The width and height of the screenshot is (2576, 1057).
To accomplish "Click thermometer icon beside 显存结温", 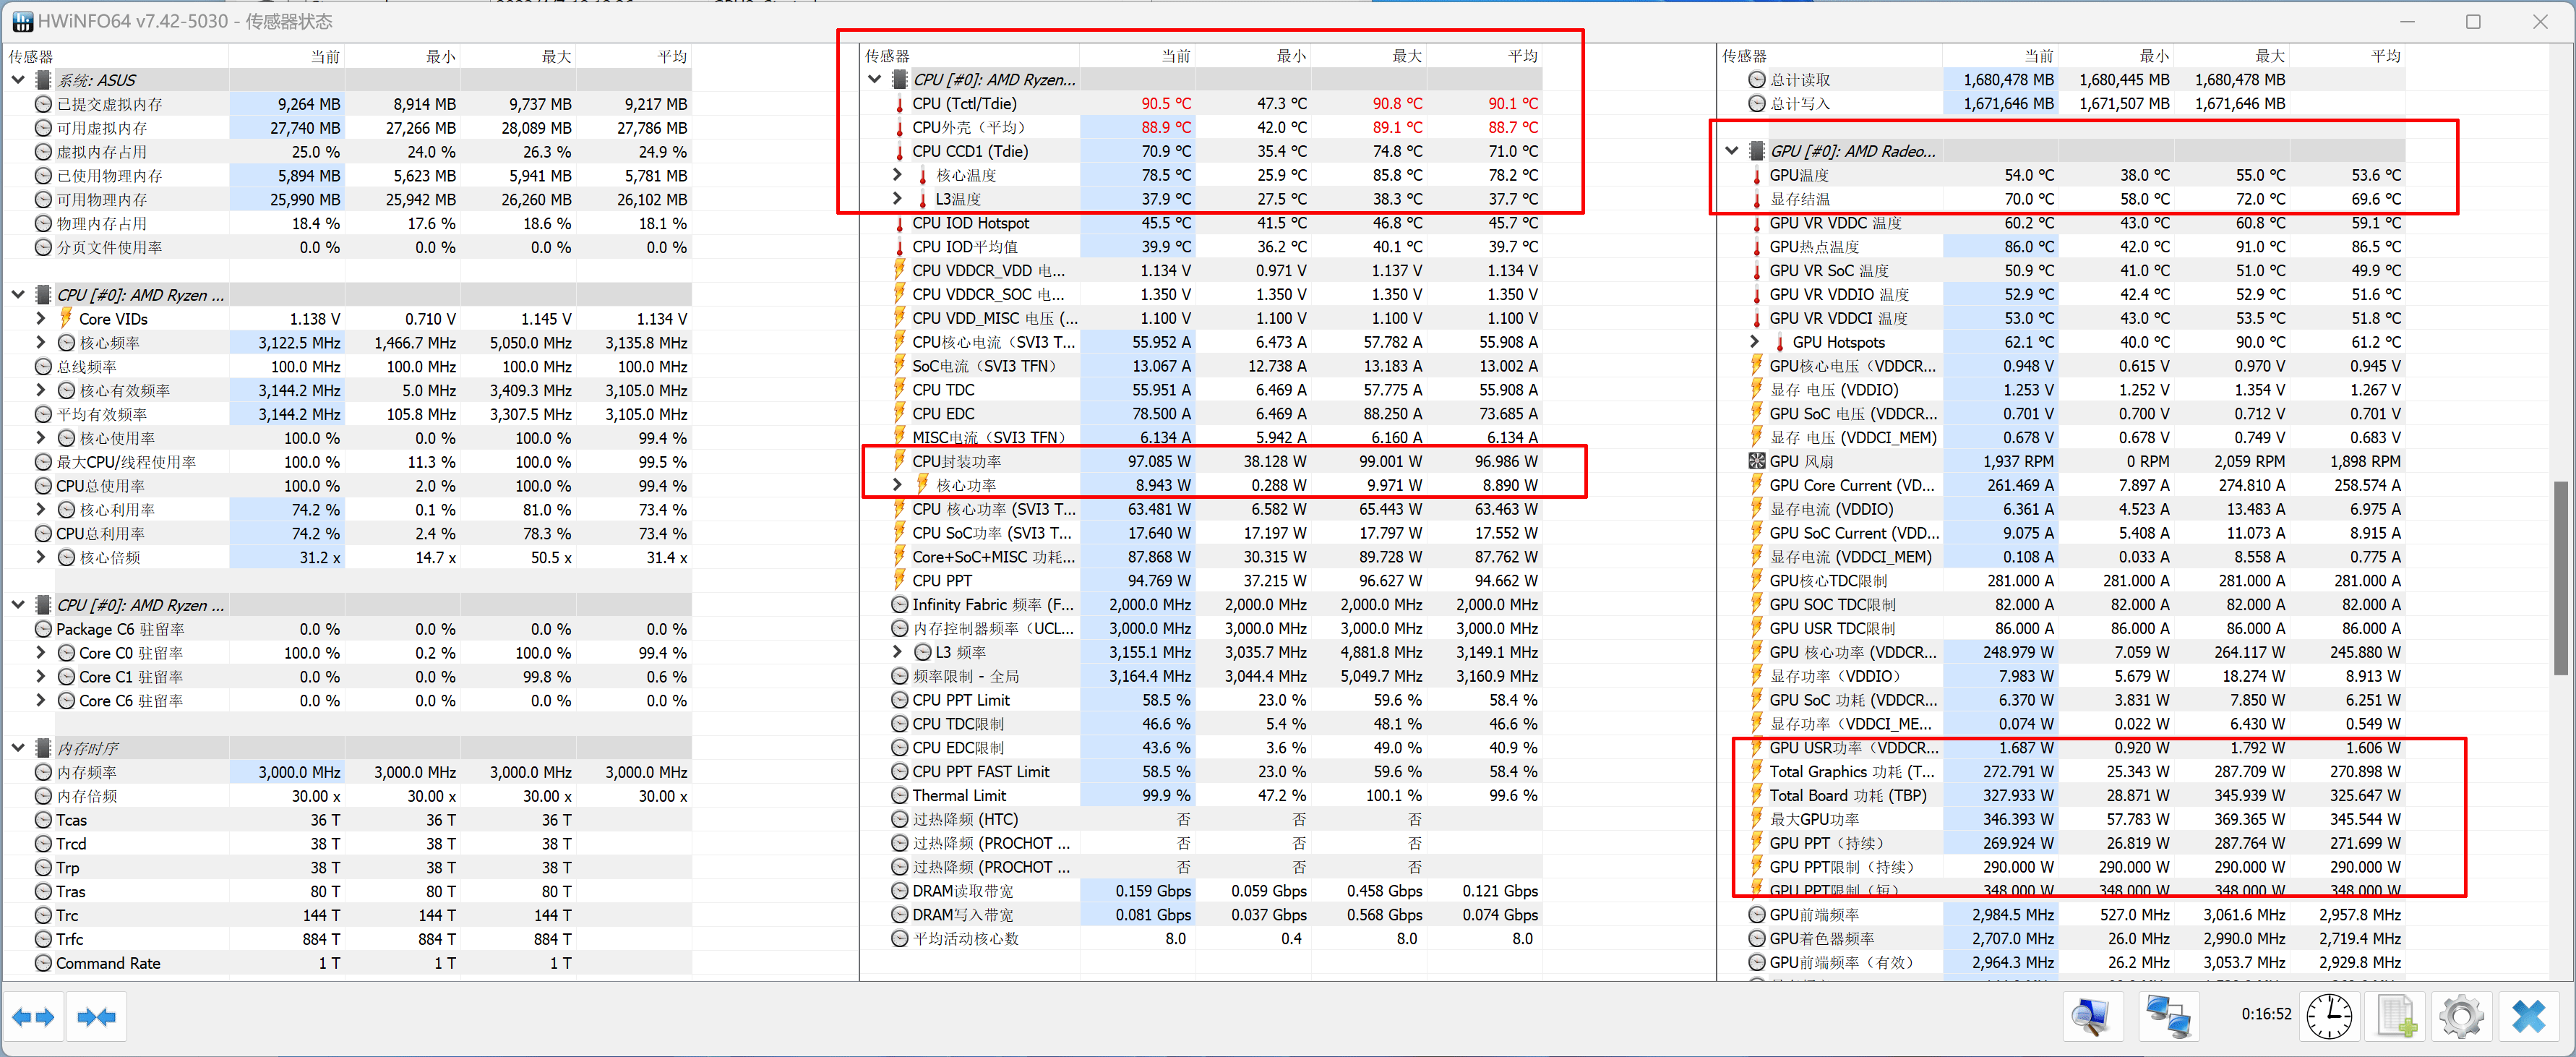I will [1756, 199].
